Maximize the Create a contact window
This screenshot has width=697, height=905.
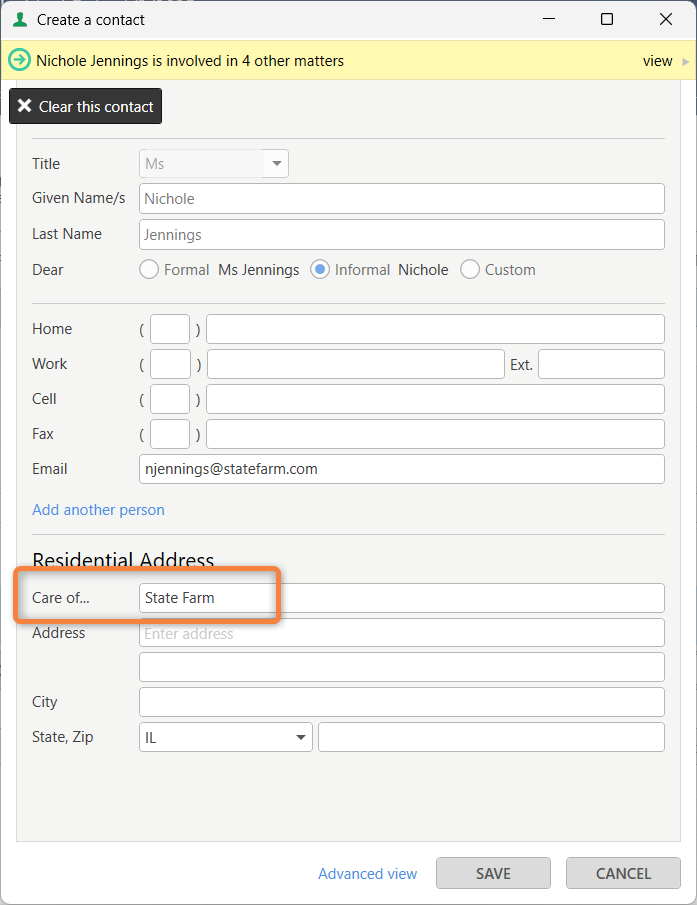(x=607, y=19)
